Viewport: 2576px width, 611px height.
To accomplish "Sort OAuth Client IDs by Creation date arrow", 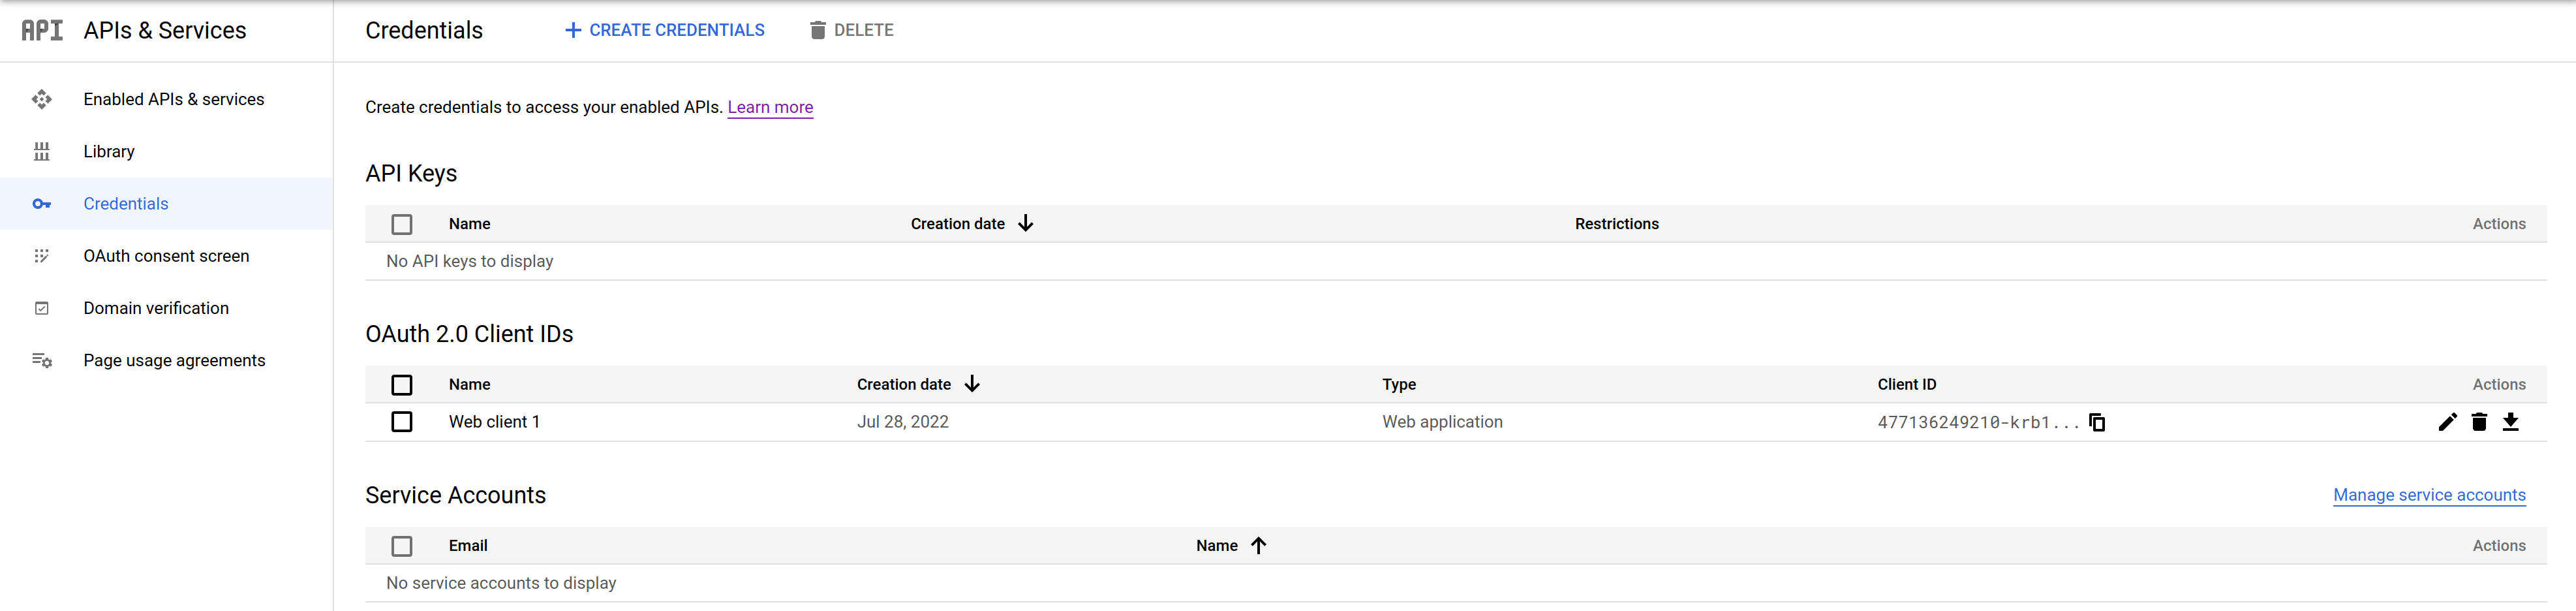I will pyautogui.click(x=971, y=384).
